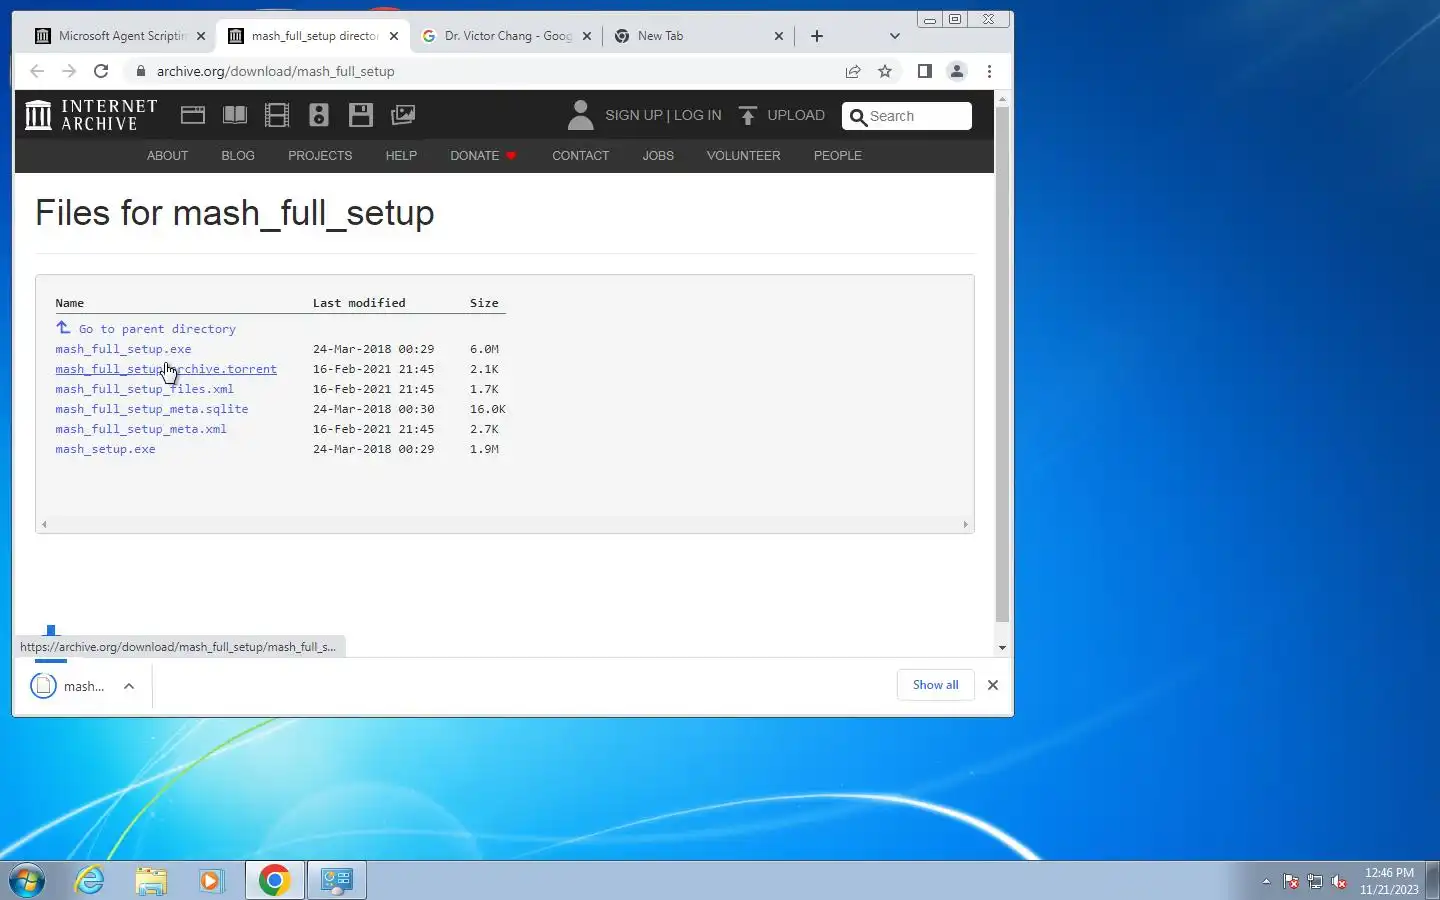1440x900 pixels.
Task: Click the user avatar icon beside Sign Up
Action: pyautogui.click(x=580, y=115)
